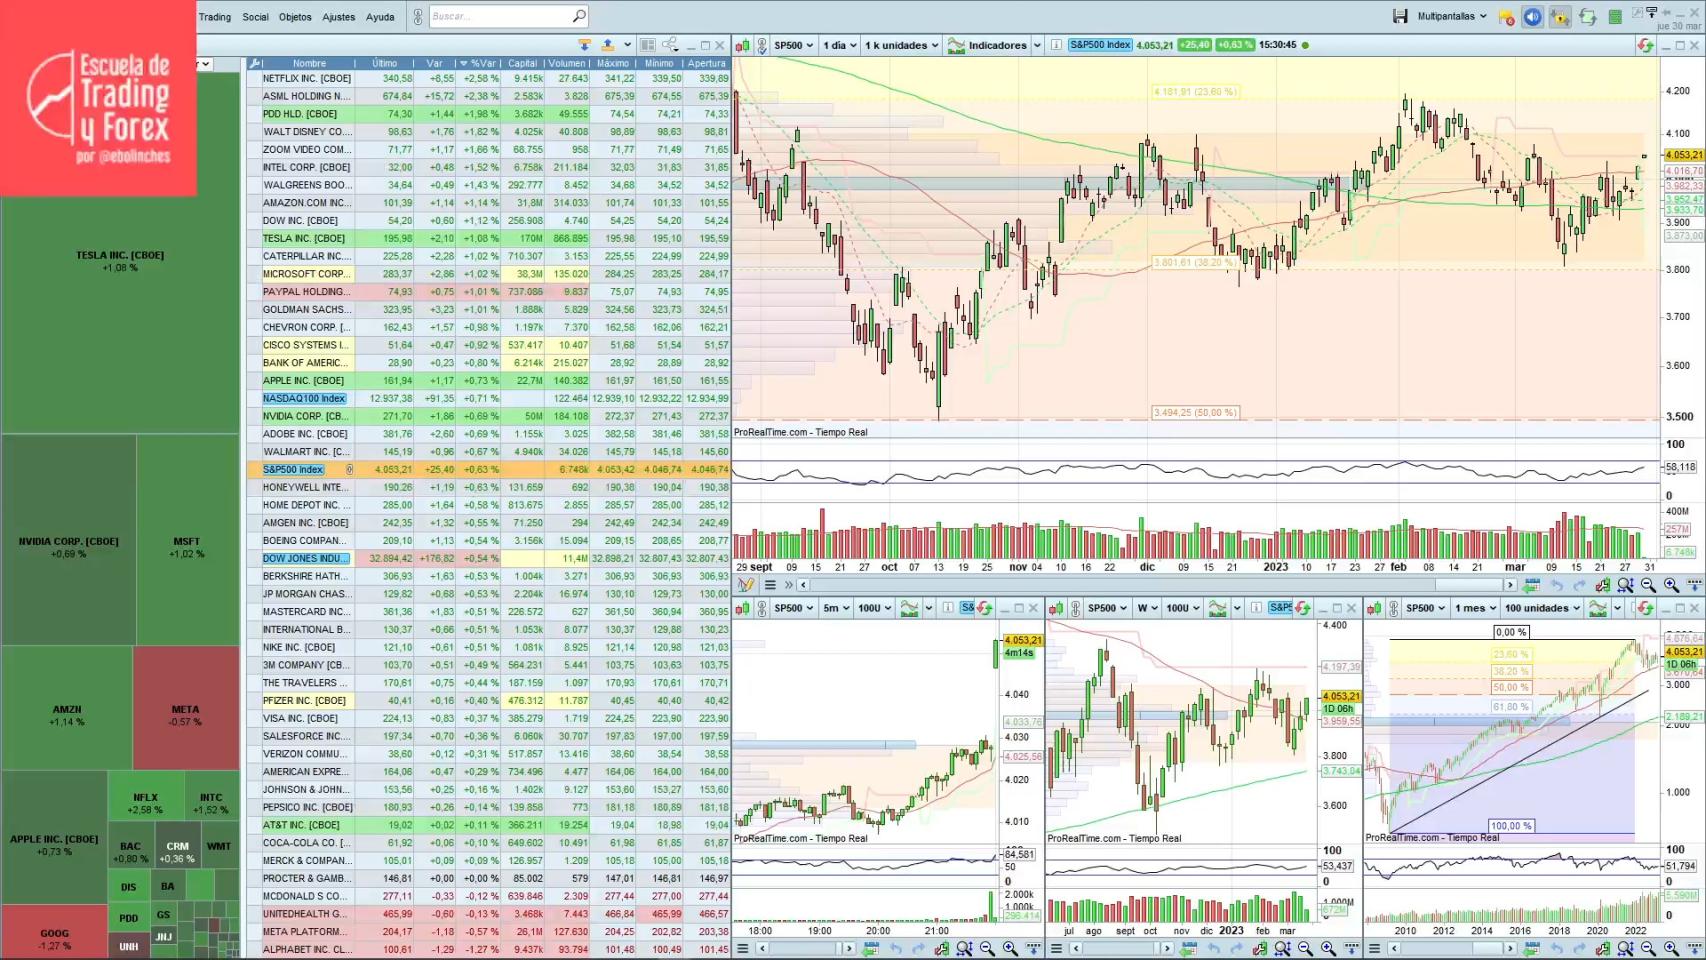Viewport: 1706px width, 960px height.
Task: Open the Ajustes menu
Action: coord(338,17)
